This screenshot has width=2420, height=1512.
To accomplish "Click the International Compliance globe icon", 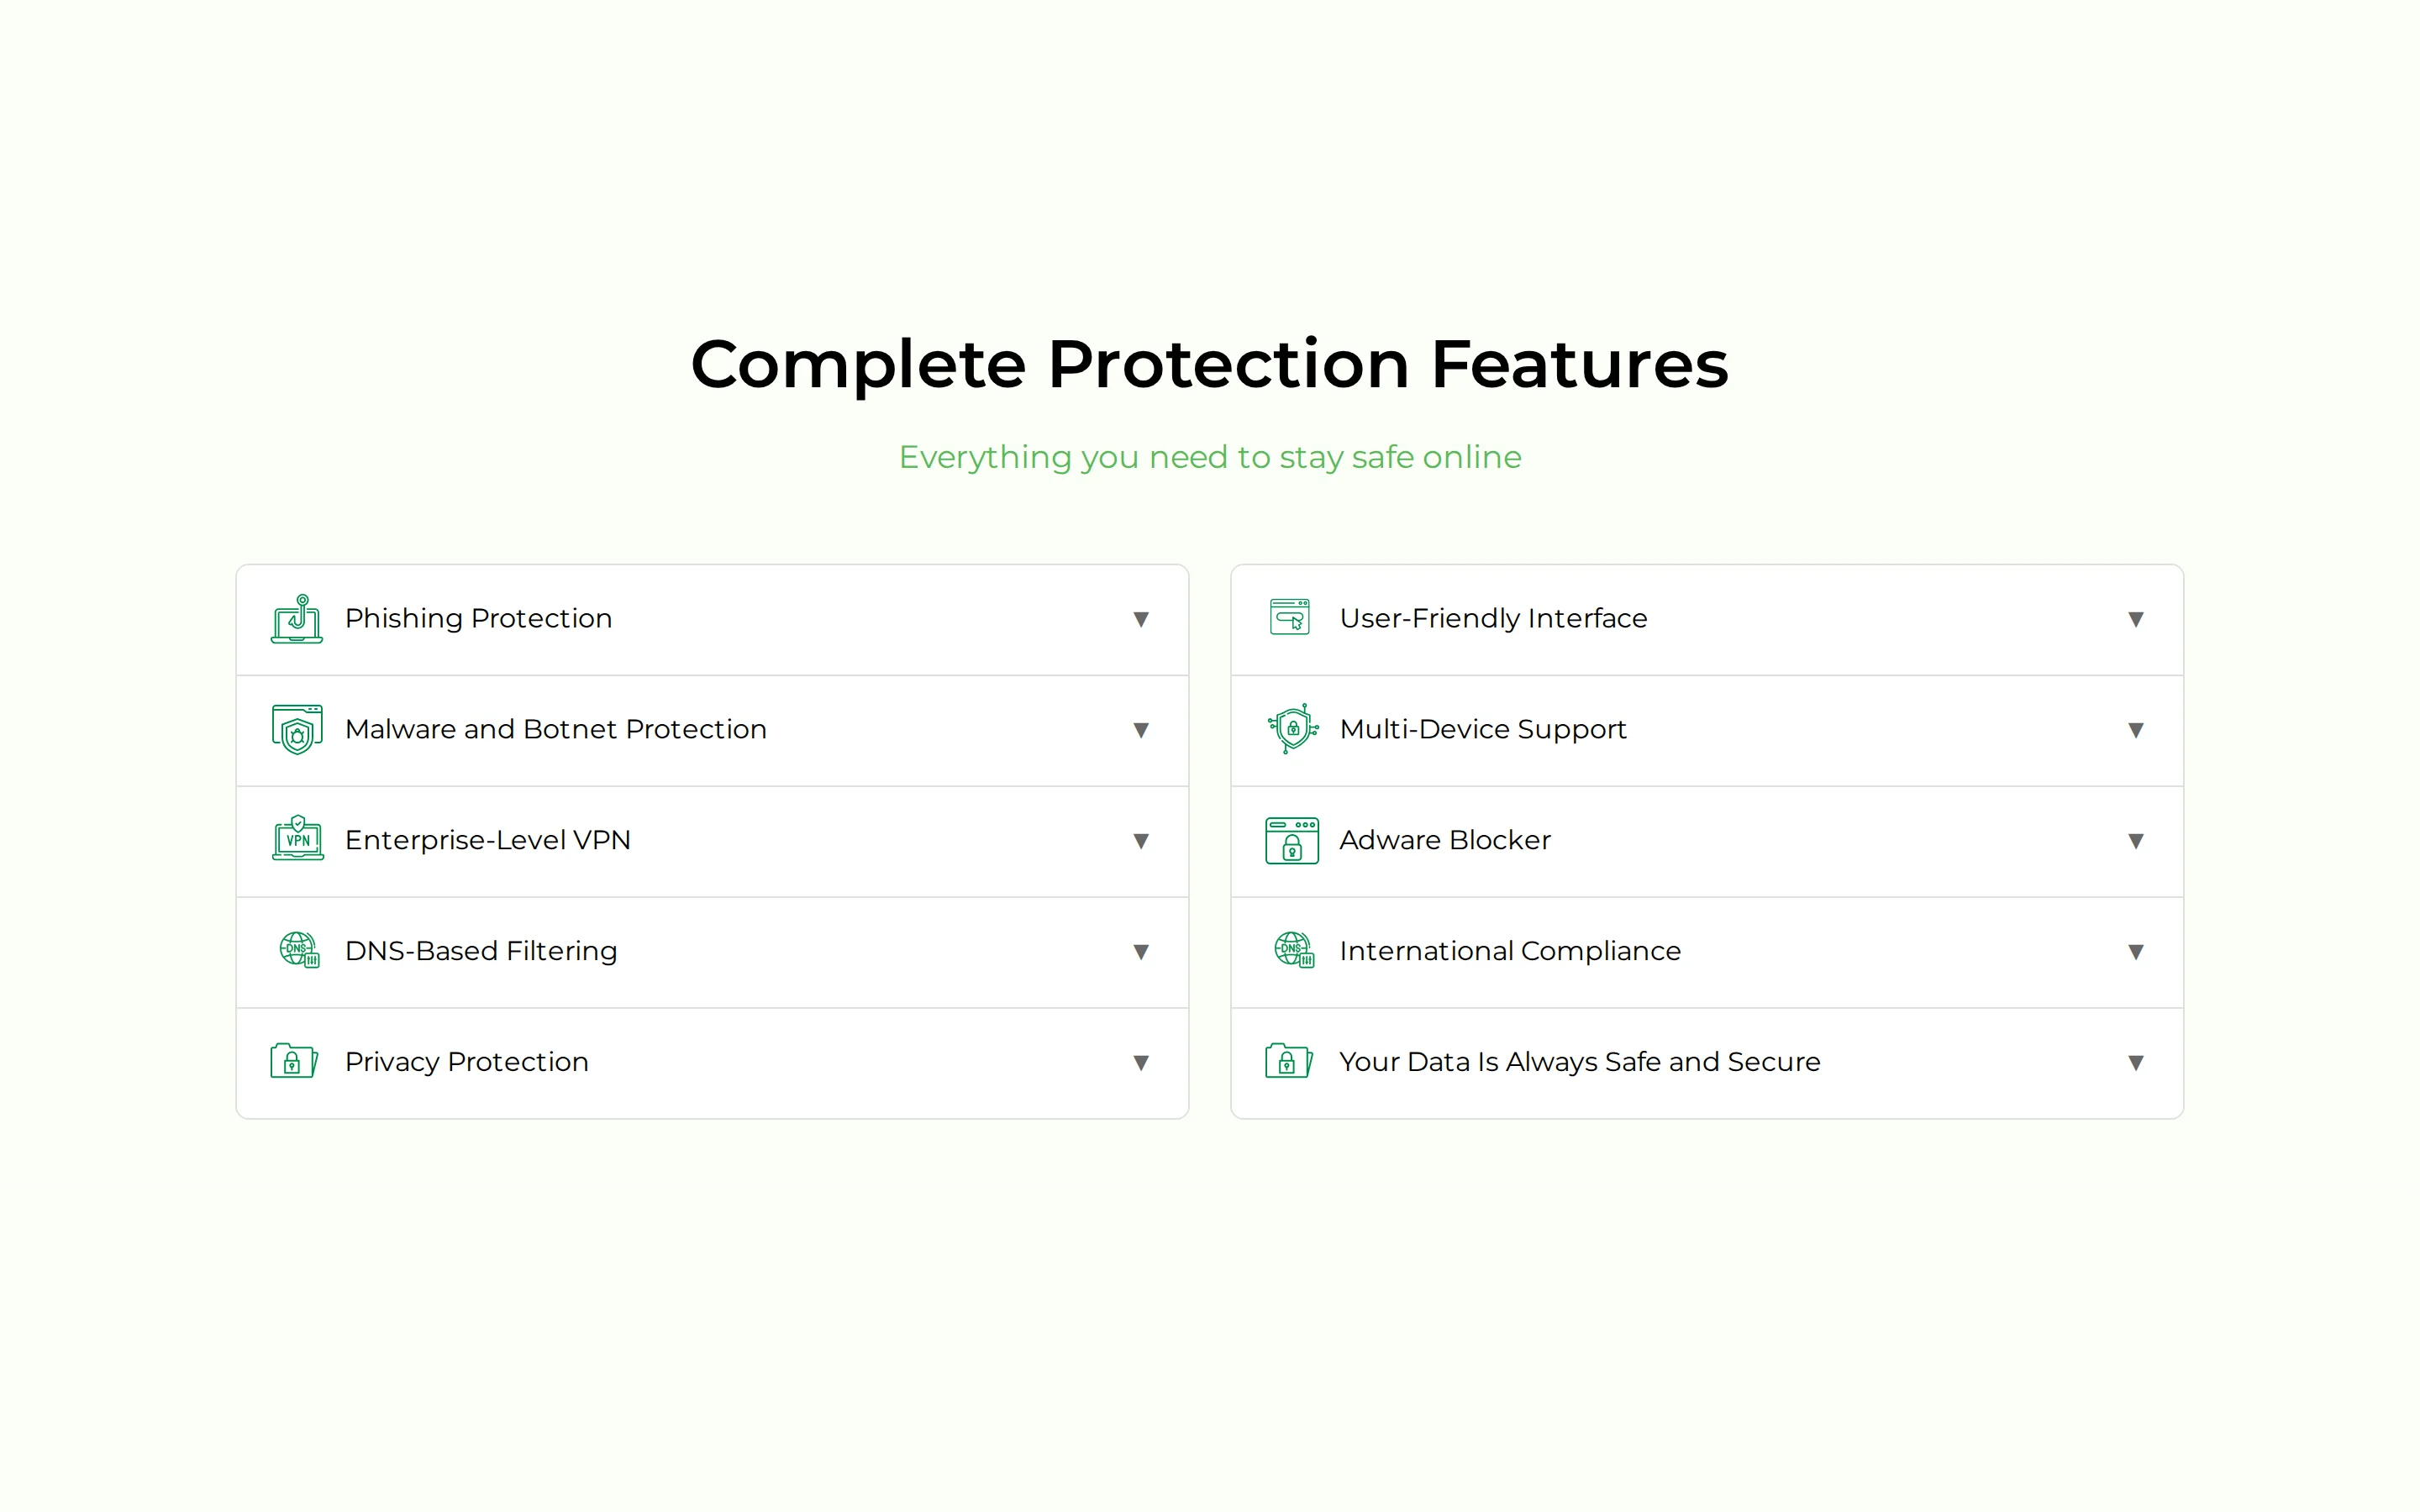I will click(x=1294, y=950).
